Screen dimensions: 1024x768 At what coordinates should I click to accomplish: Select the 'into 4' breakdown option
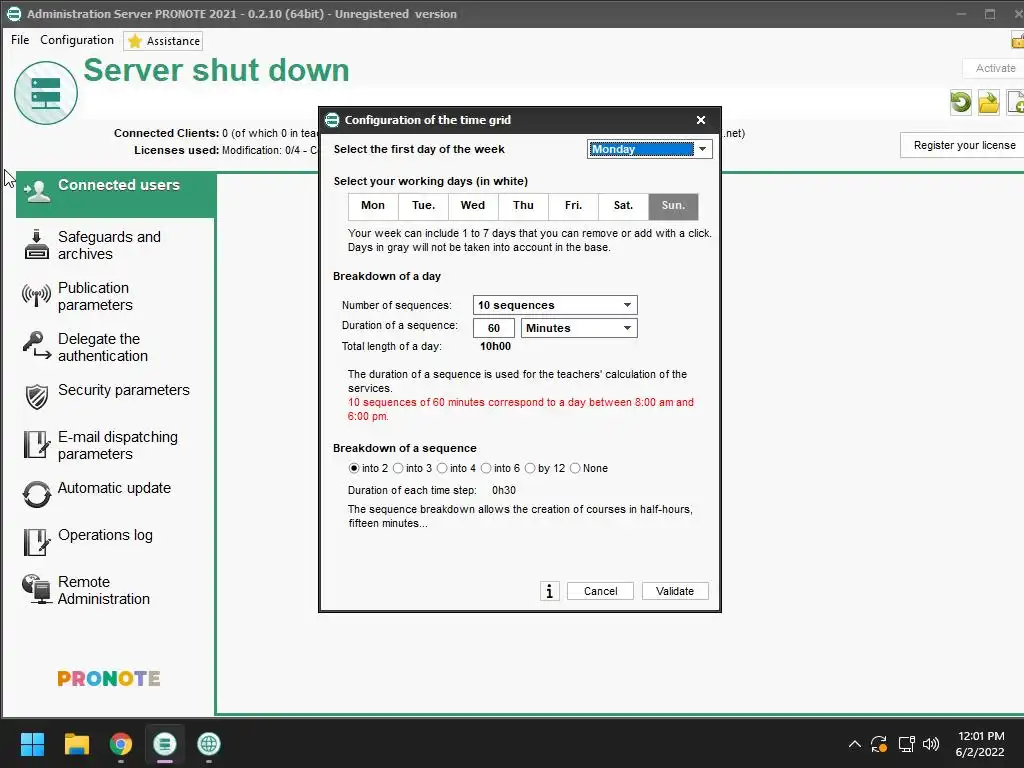point(442,468)
